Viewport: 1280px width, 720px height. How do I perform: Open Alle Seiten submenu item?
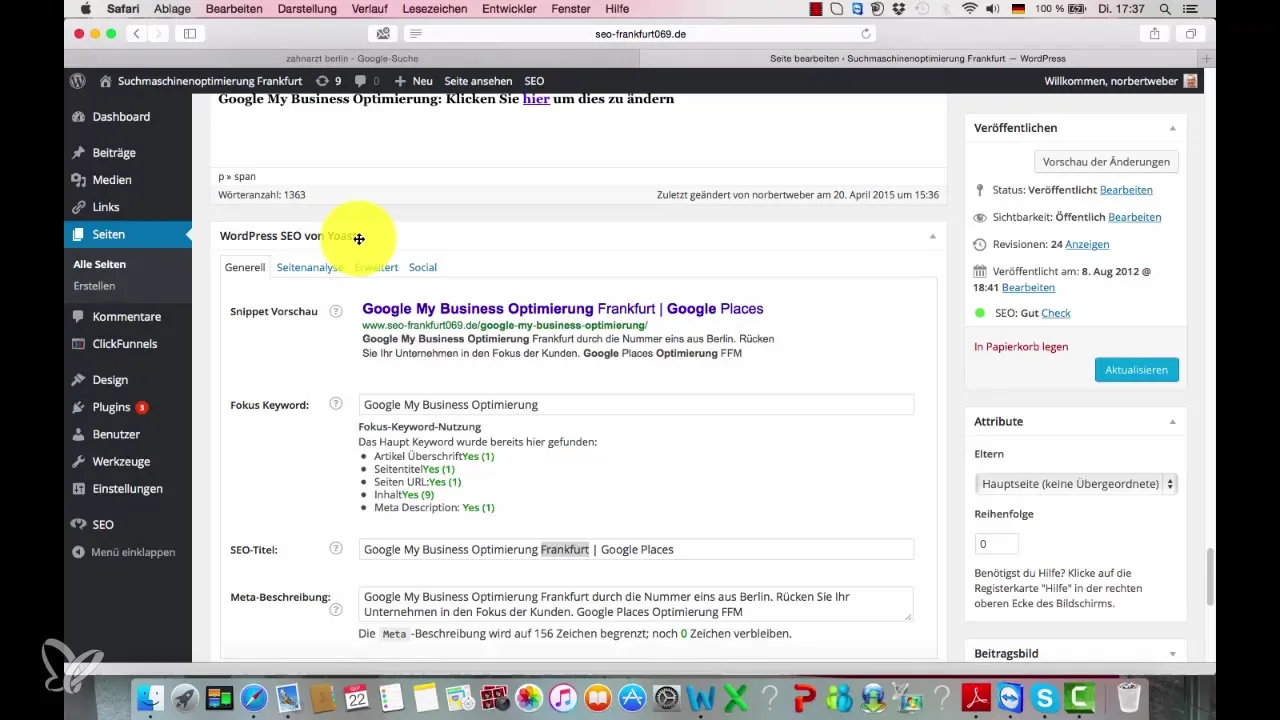(99, 264)
